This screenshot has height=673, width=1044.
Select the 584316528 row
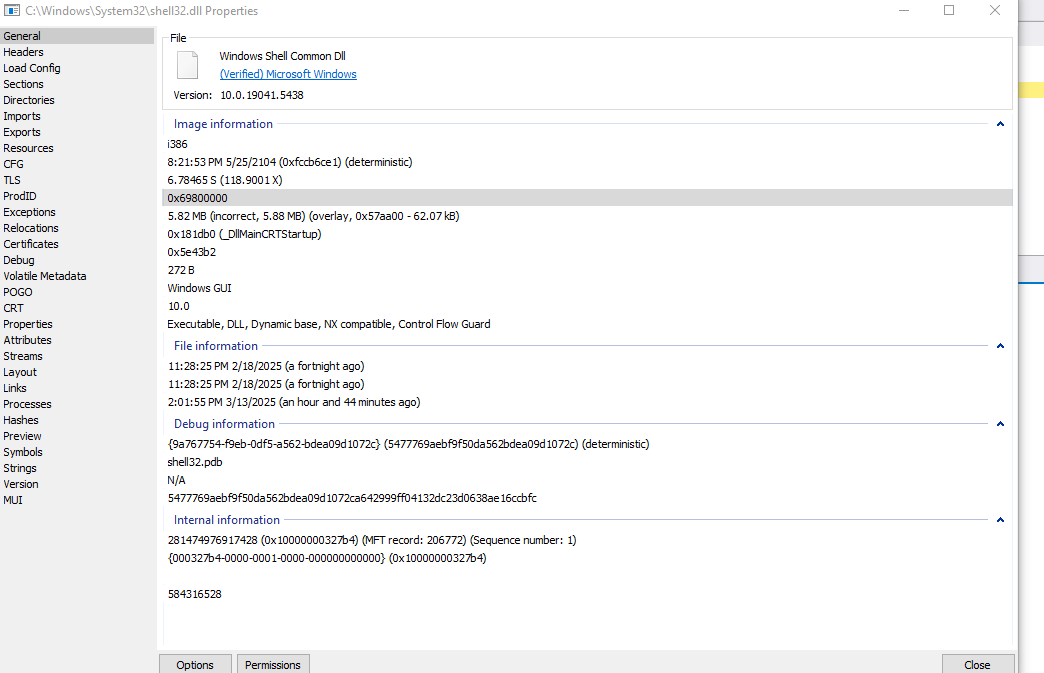587,593
